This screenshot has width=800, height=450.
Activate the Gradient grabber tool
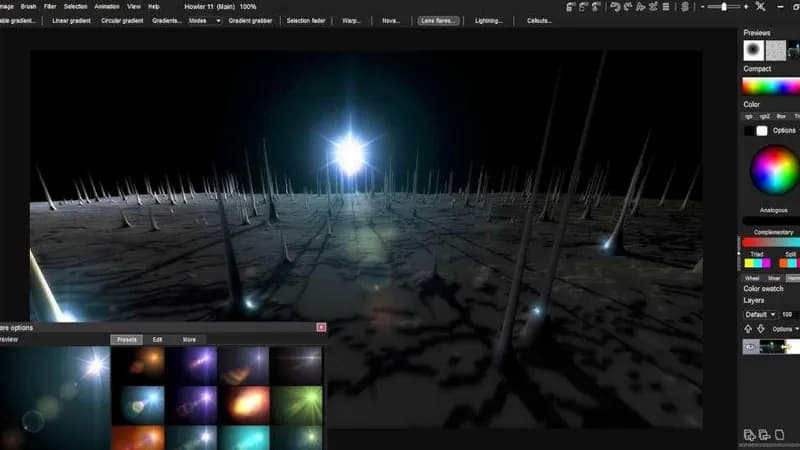click(x=250, y=21)
